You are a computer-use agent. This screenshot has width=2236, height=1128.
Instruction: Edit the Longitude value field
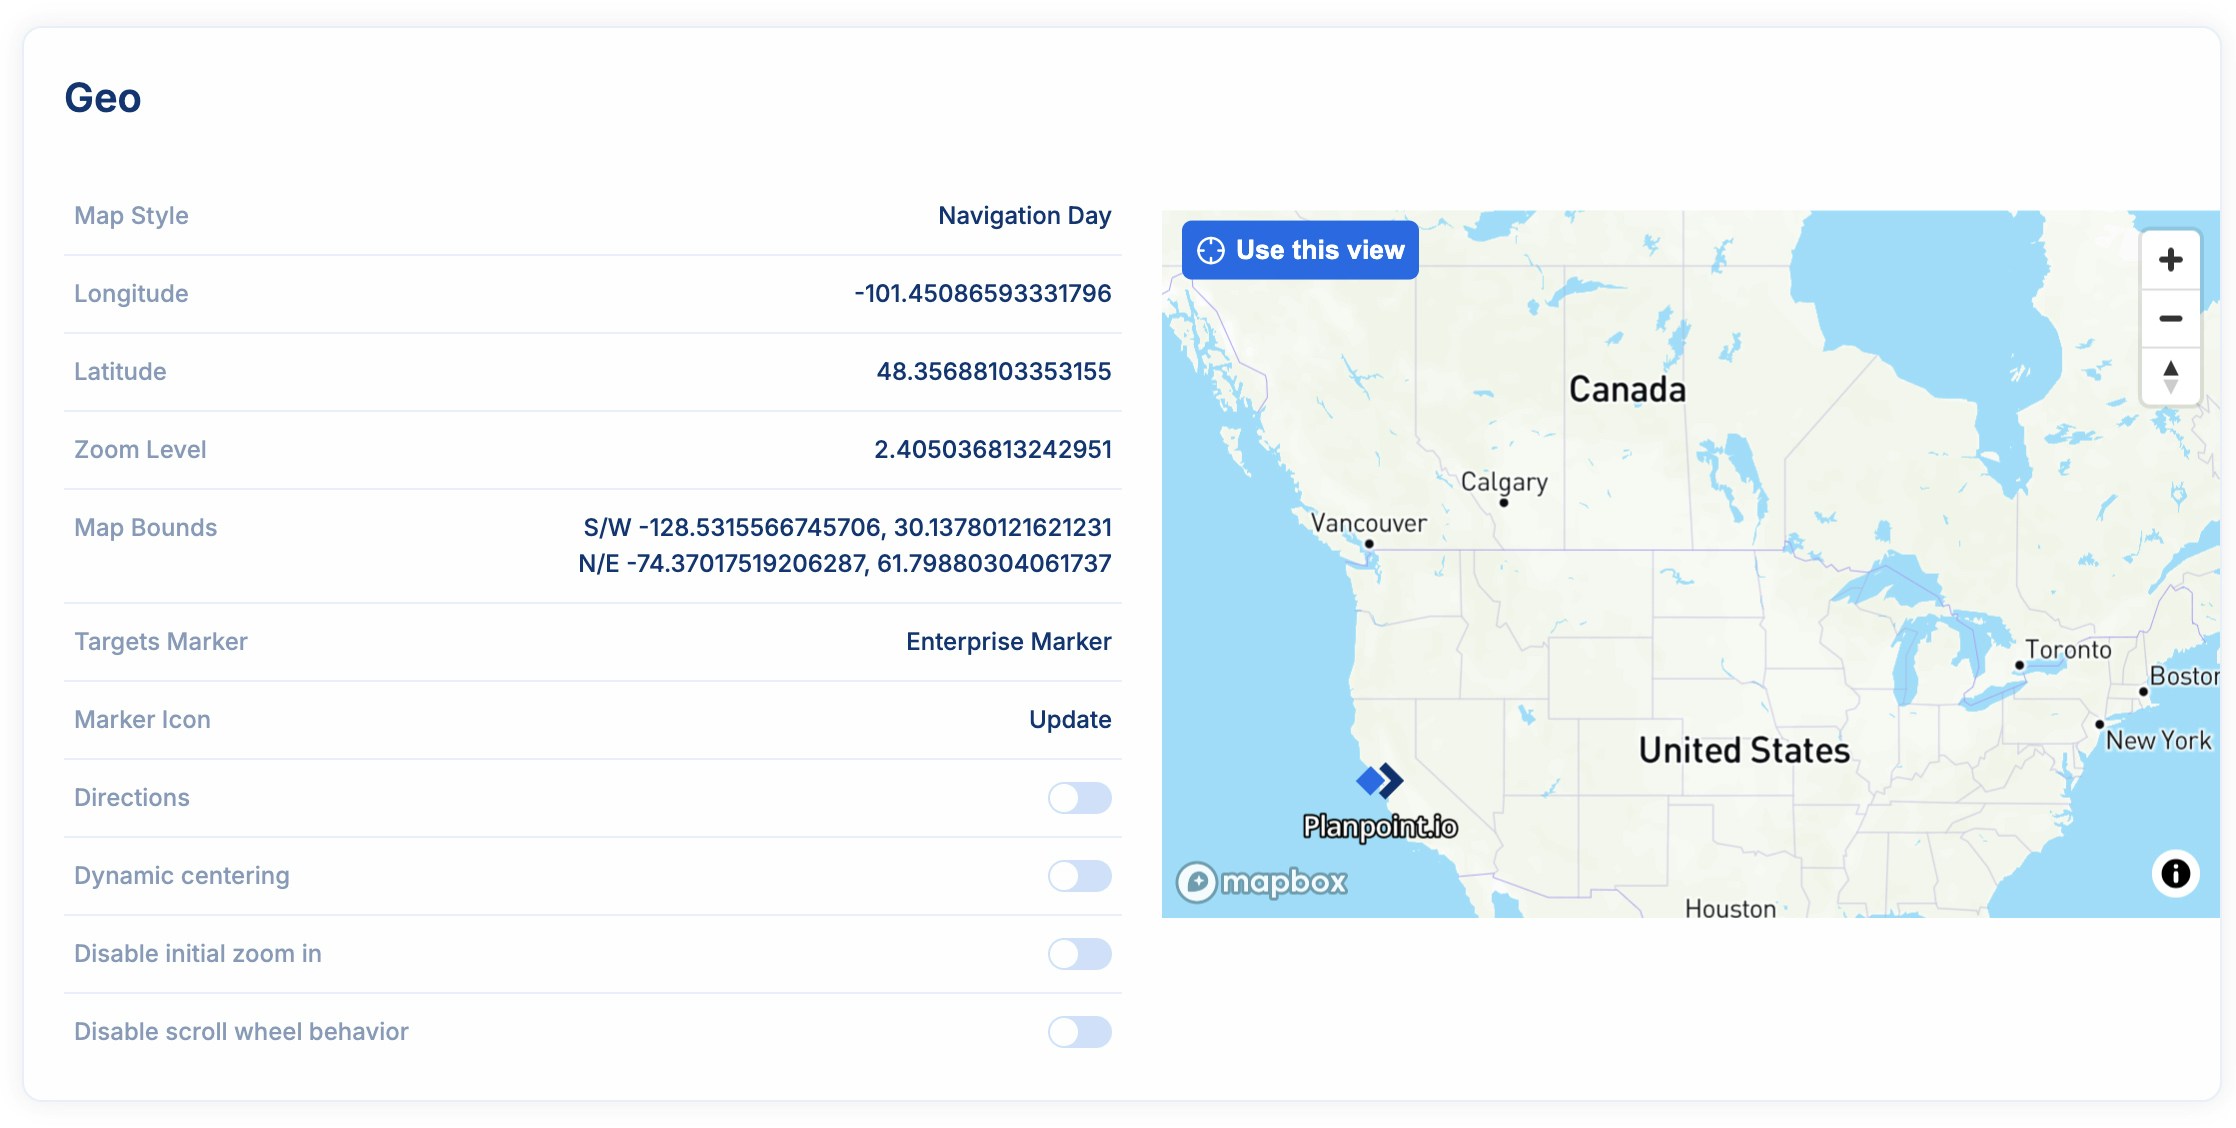click(x=982, y=294)
